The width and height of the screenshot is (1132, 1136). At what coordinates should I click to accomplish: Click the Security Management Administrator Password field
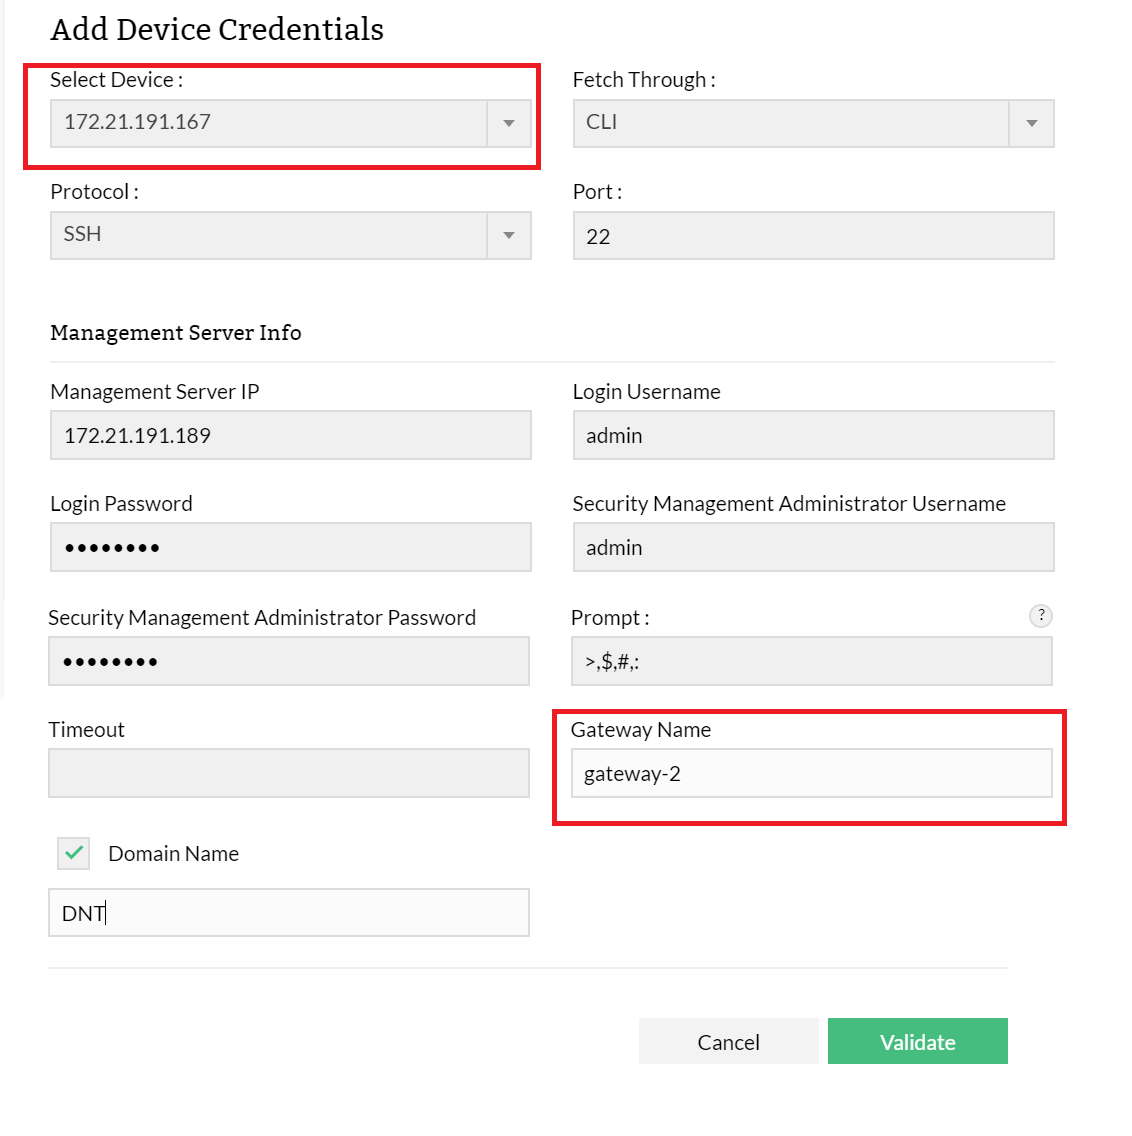pyautogui.click(x=288, y=661)
